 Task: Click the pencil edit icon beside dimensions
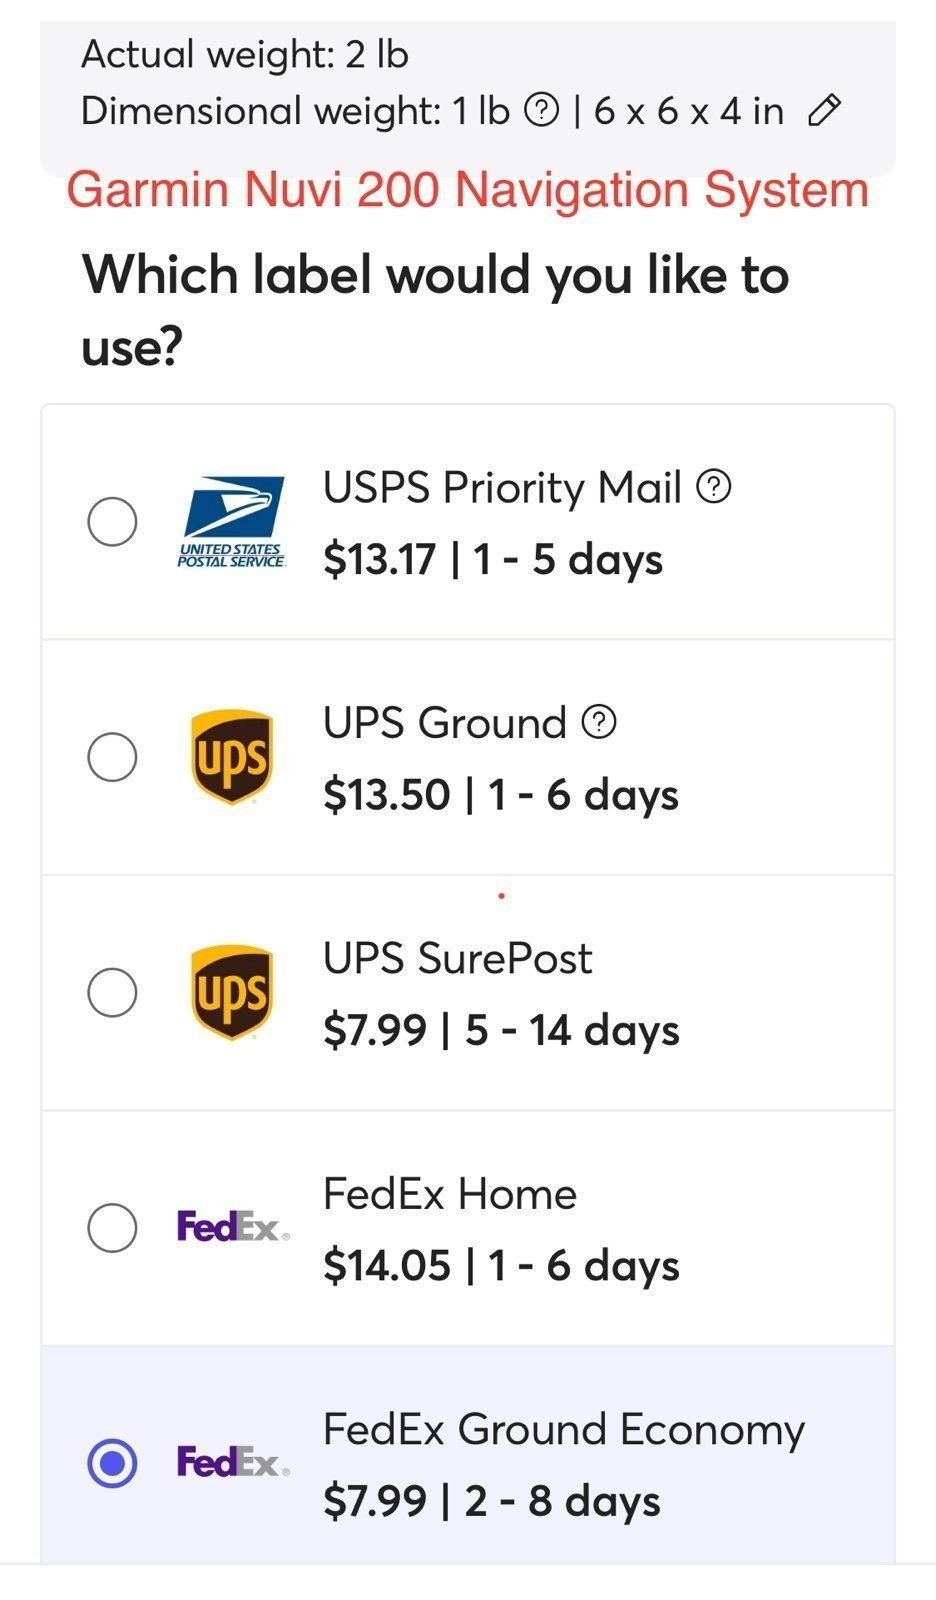pos(825,110)
